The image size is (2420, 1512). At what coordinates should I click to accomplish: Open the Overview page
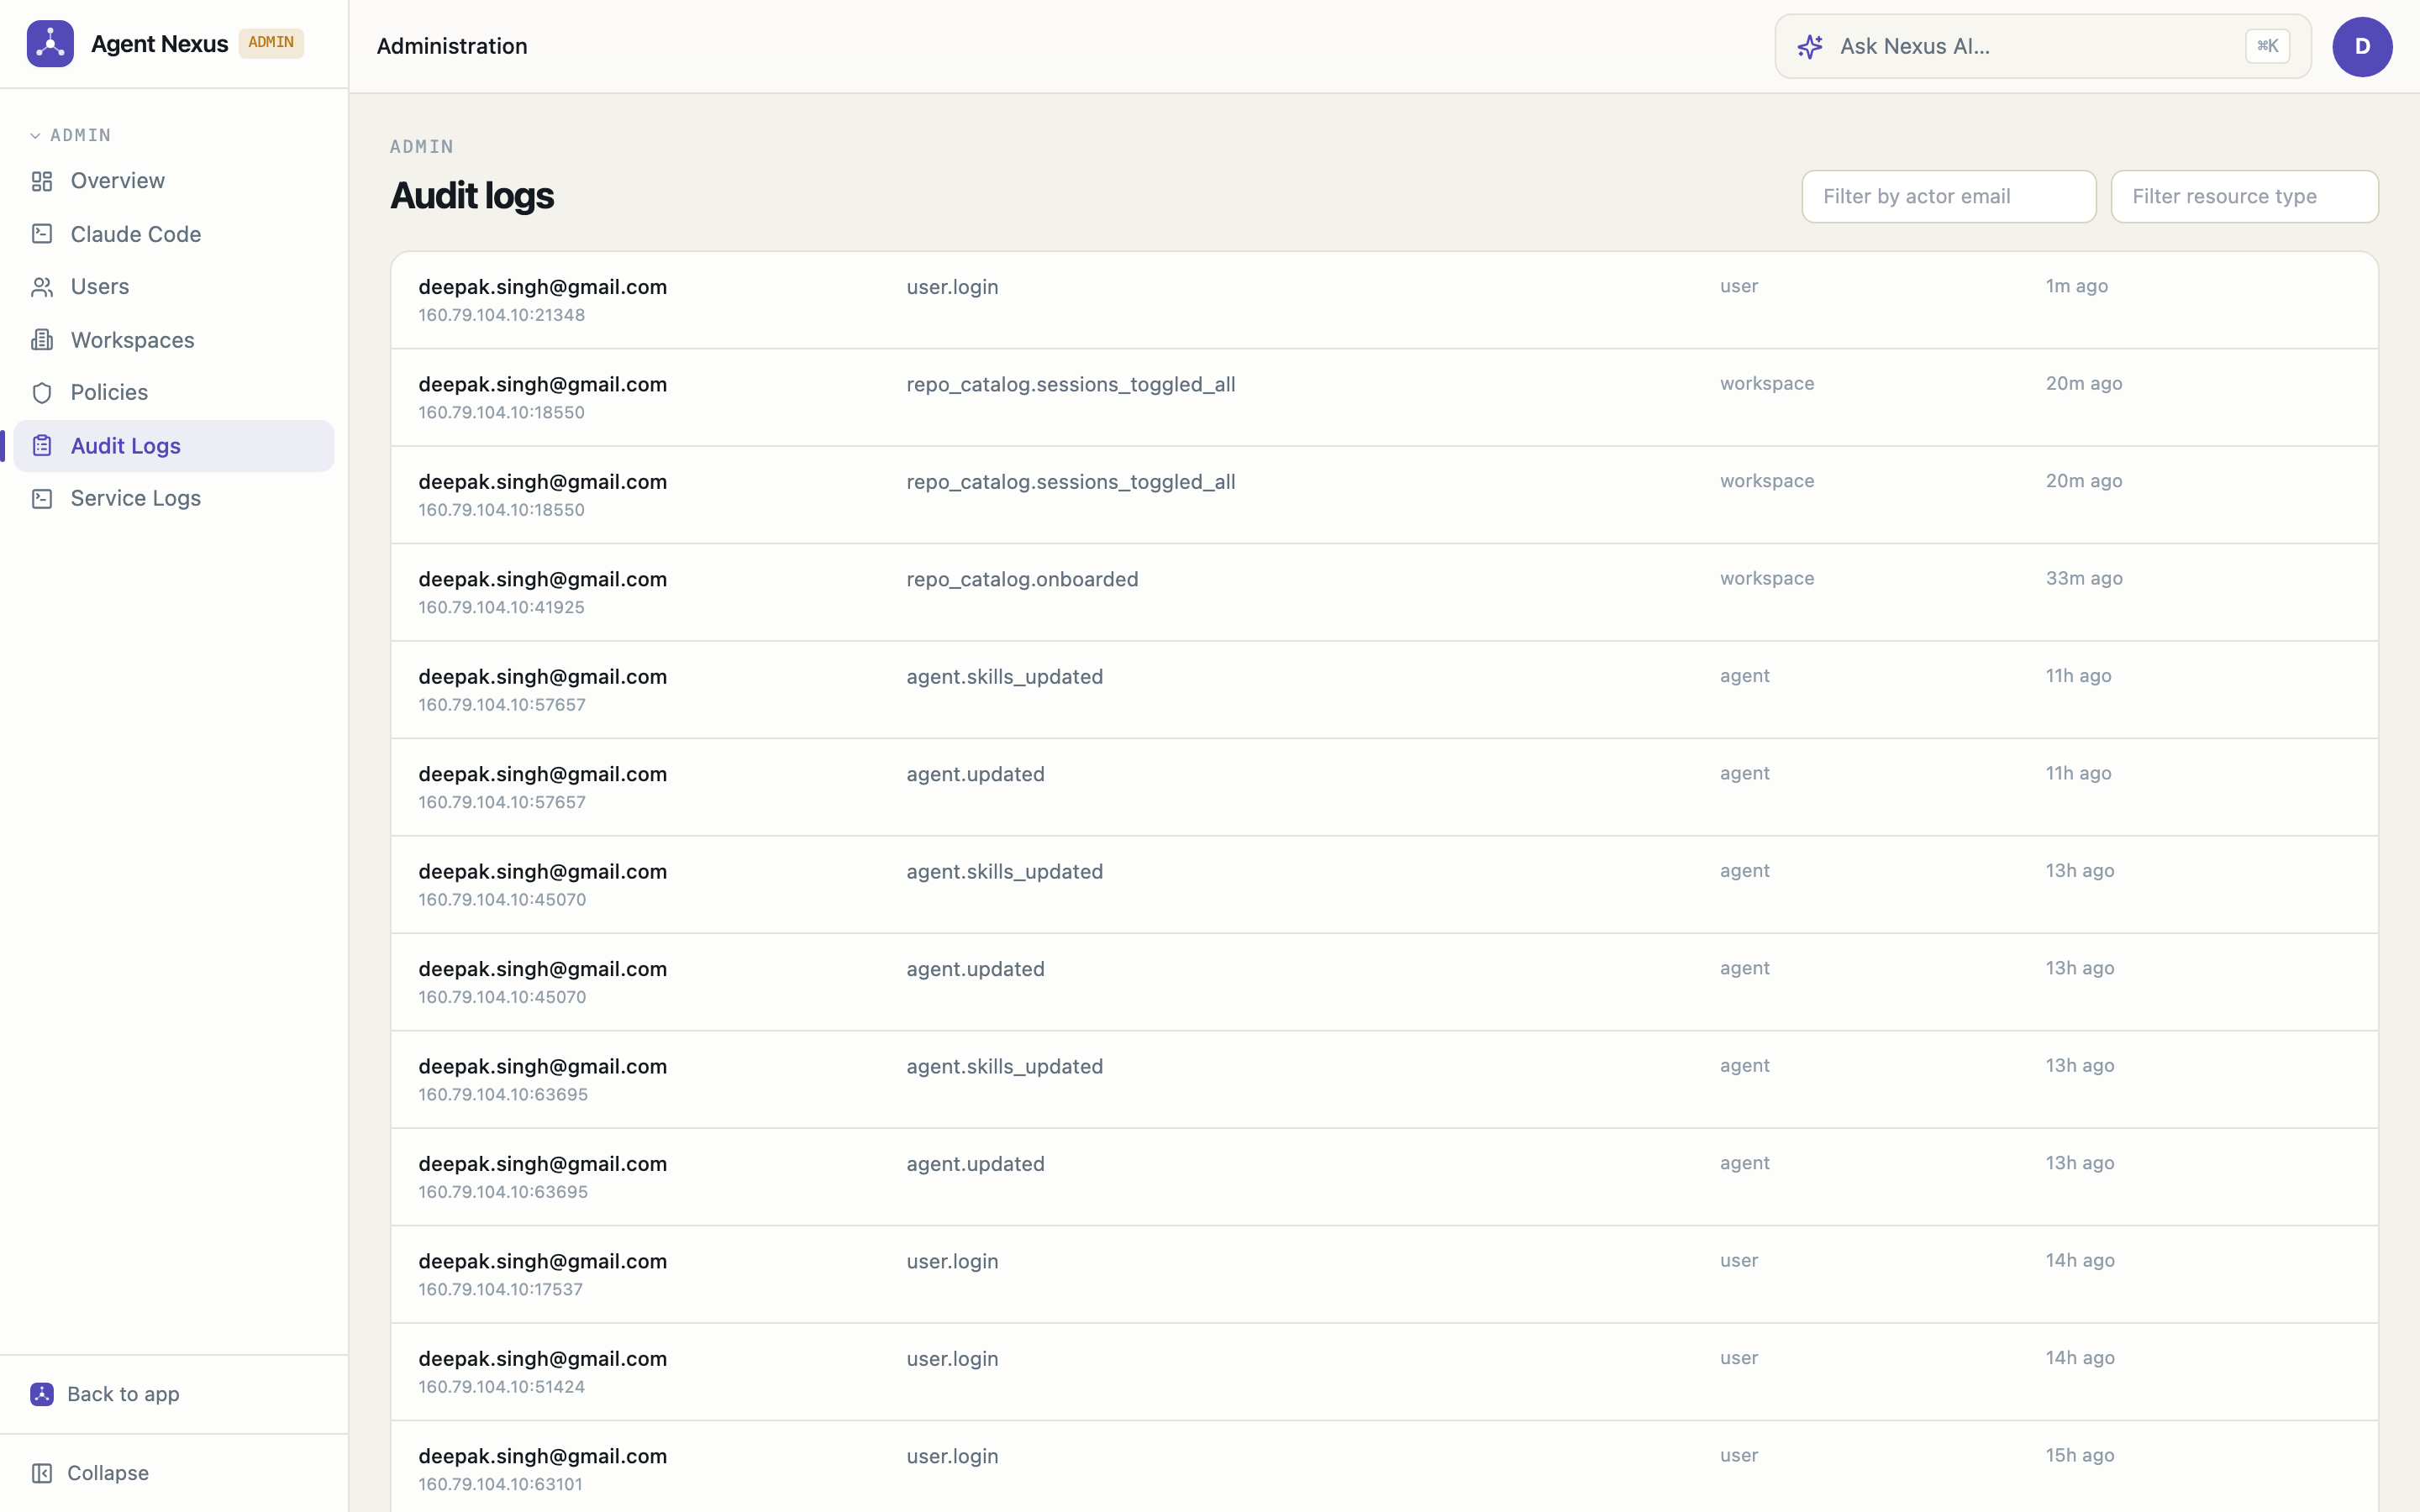174,181
